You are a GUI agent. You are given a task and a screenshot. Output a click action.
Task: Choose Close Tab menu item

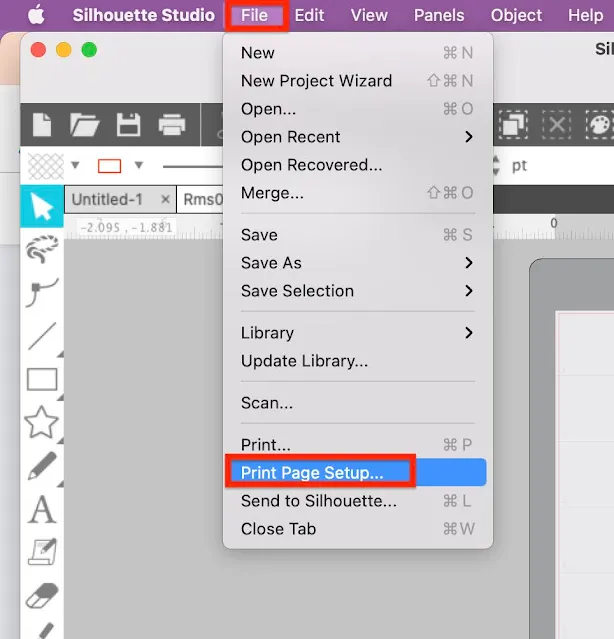pyautogui.click(x=358, y=529)
